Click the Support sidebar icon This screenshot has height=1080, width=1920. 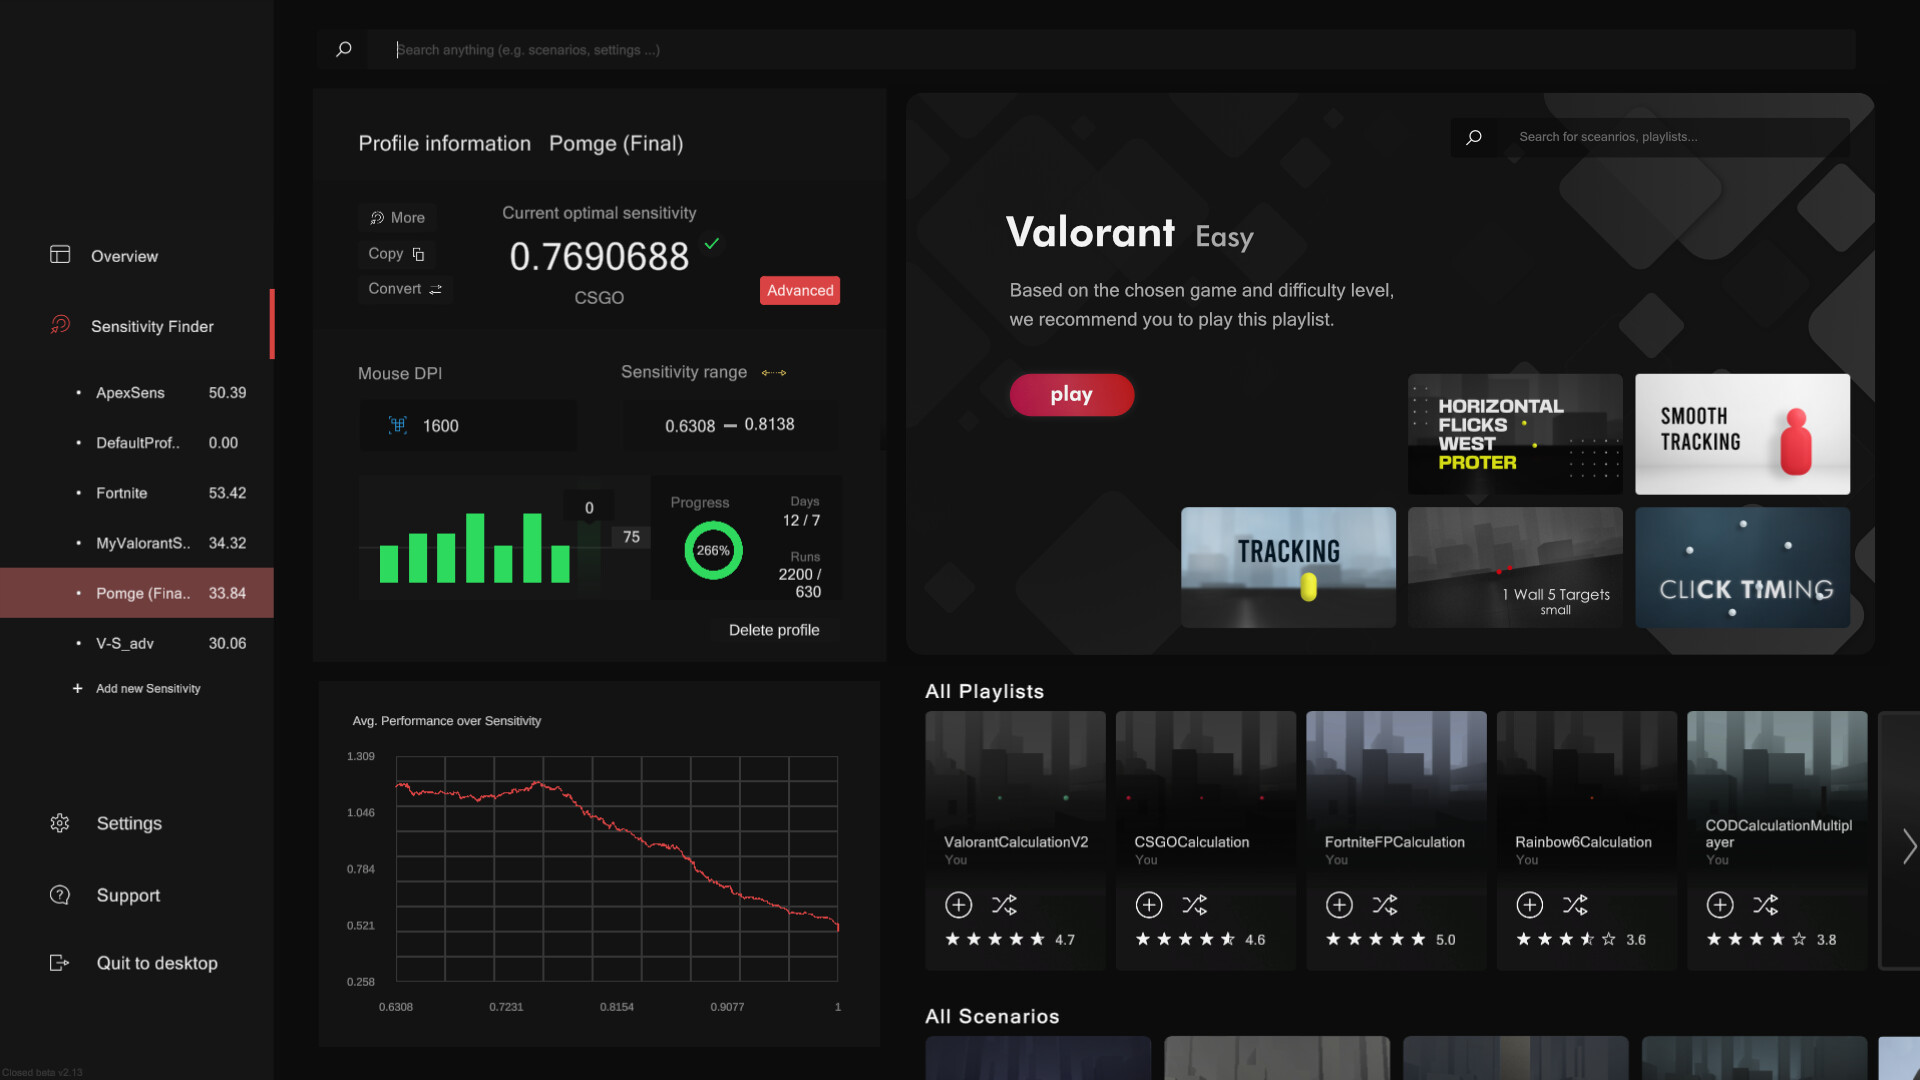58,895
